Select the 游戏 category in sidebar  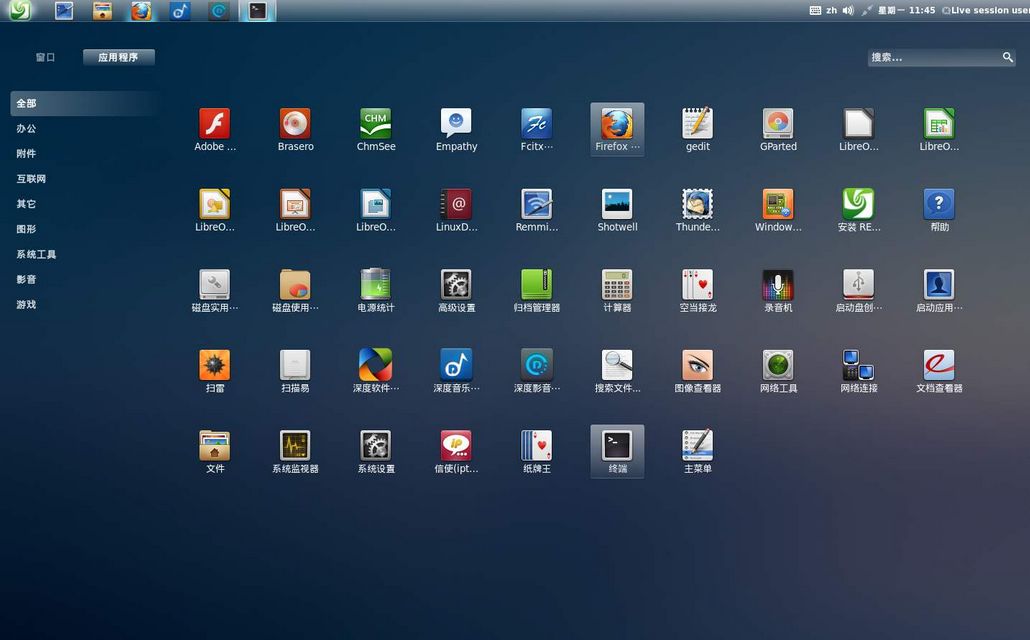[26, 305]
